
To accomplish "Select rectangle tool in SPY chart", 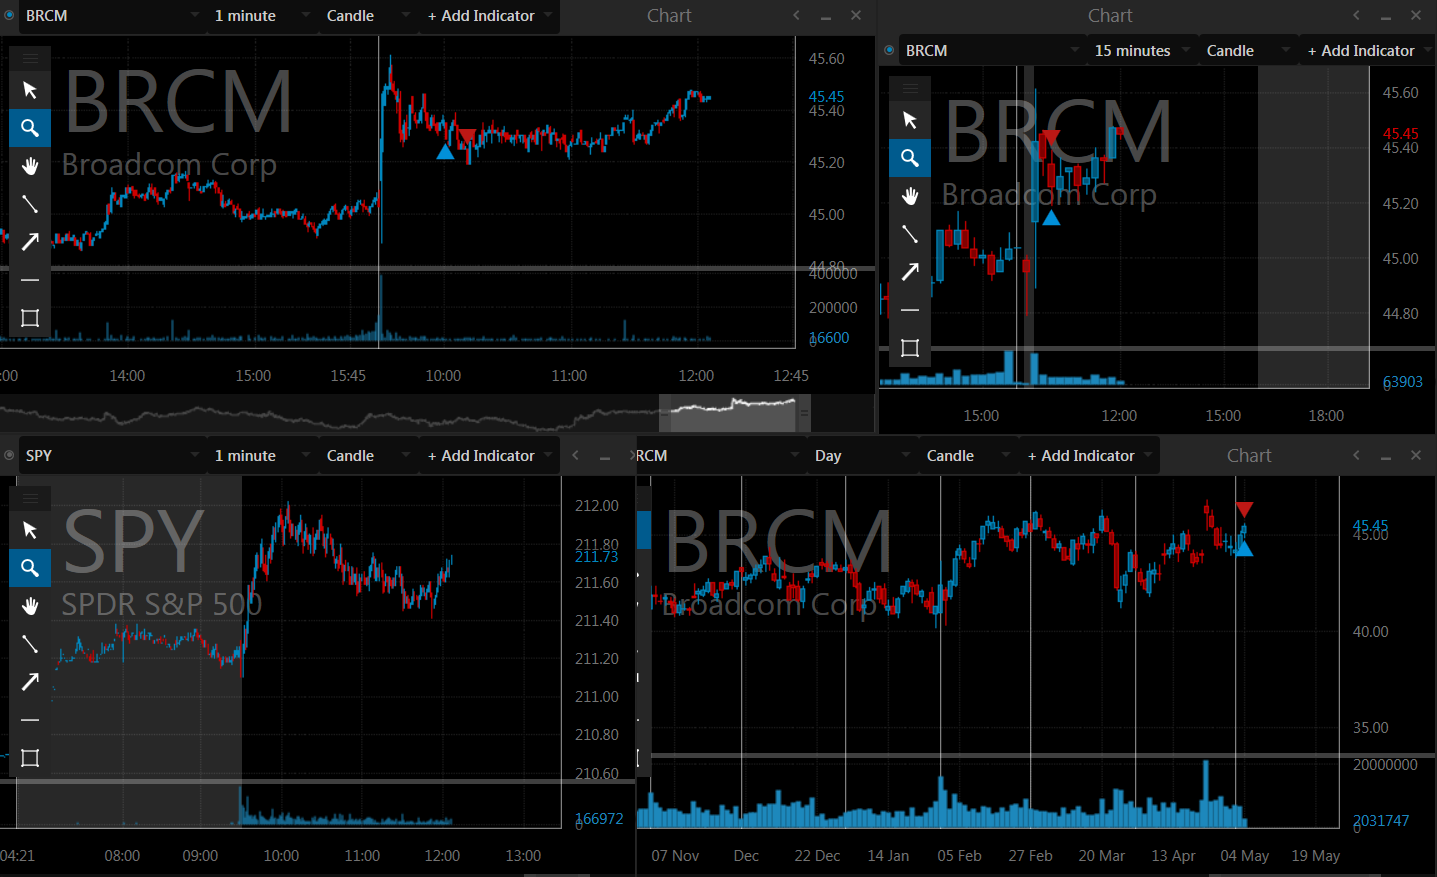I will 30,758.
